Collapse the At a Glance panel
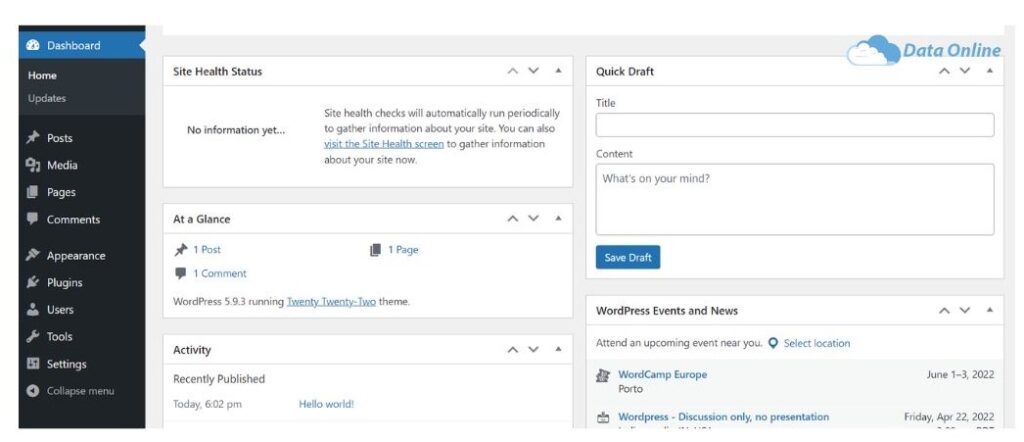The image size is (1024, 442). coord(558,218)
